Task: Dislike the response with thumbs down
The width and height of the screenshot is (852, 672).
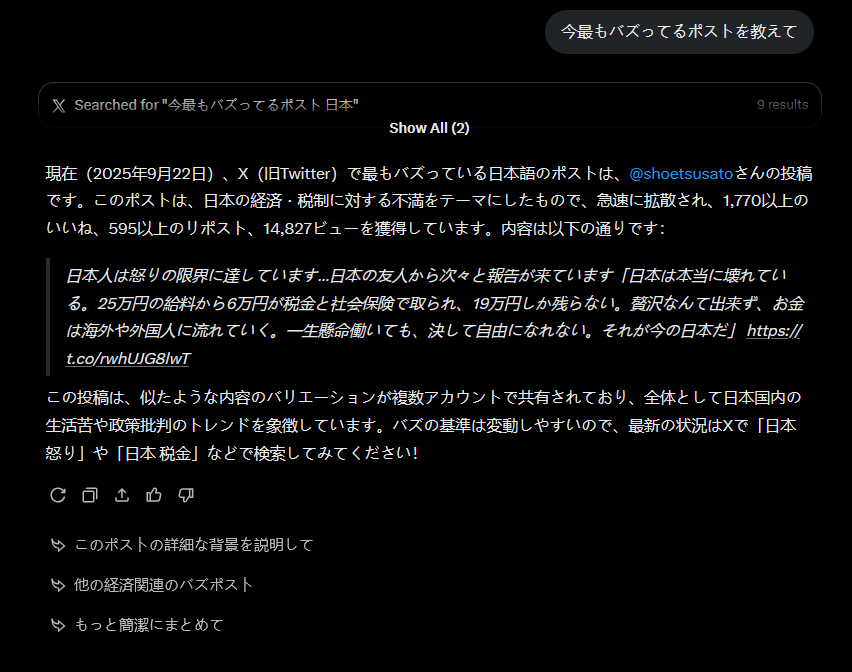Action: [x=186, y=495]
